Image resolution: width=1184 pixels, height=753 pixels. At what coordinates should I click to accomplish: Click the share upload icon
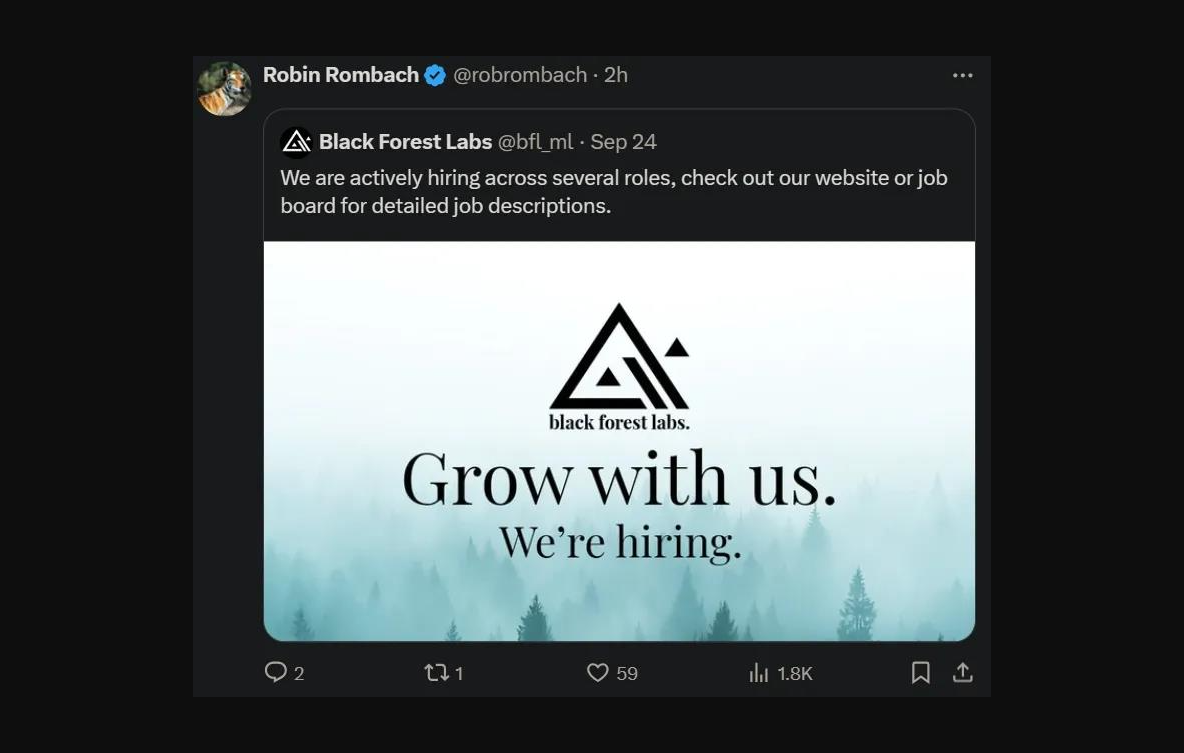962,673
